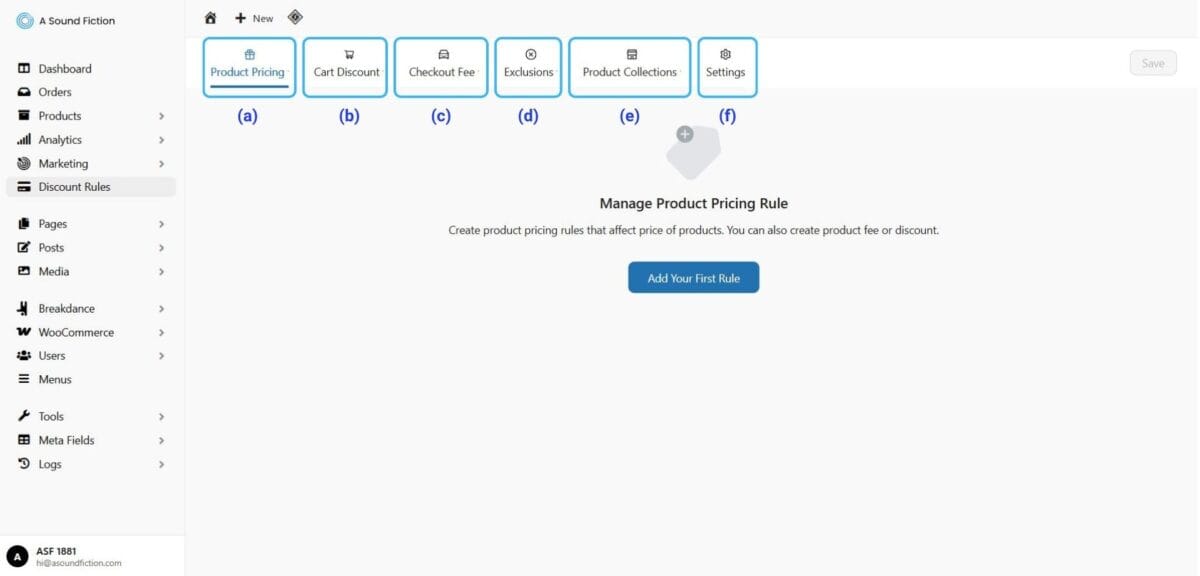
Task: Expand the Analytics submenu chevron
Action: (161, 140)
